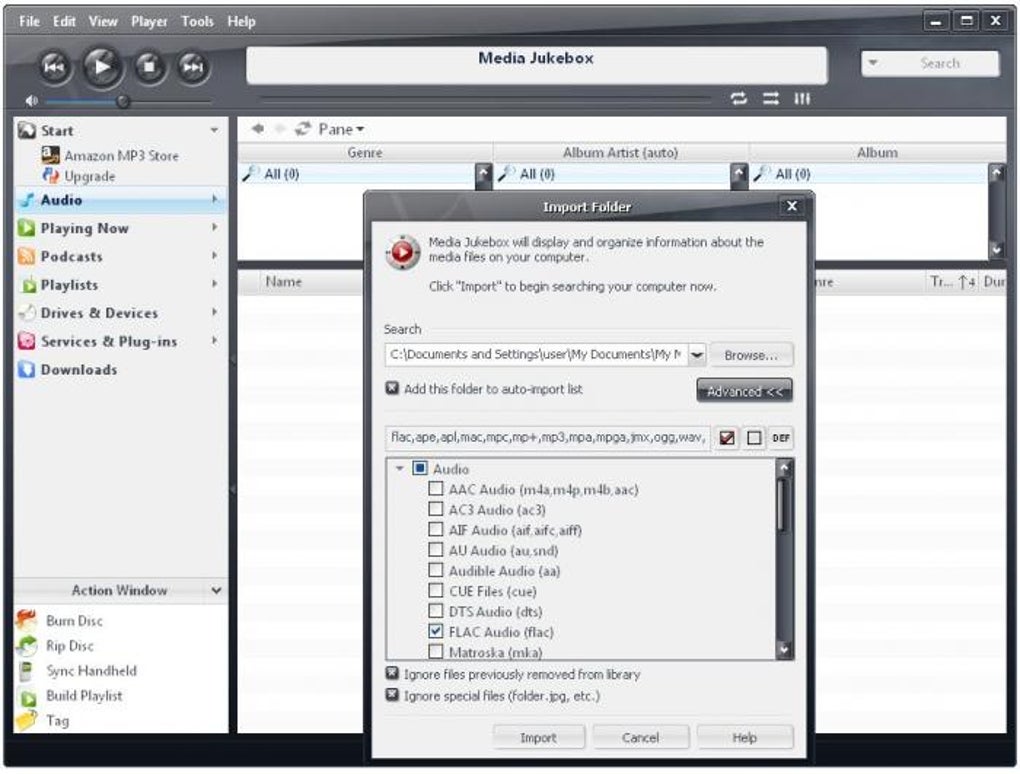Click the Stop playback button
The height and width of the screenshot is (774, 1020).
click(150, 66)
